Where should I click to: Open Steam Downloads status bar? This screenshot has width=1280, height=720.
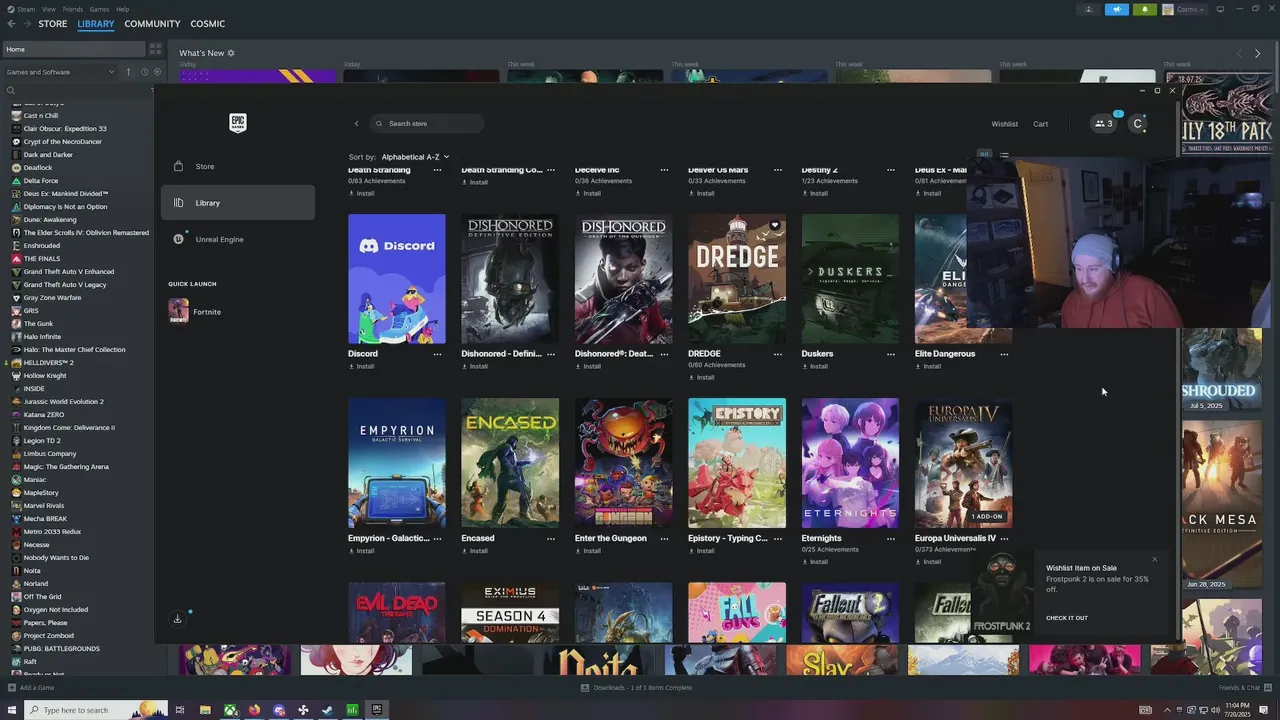click(636, 688)
